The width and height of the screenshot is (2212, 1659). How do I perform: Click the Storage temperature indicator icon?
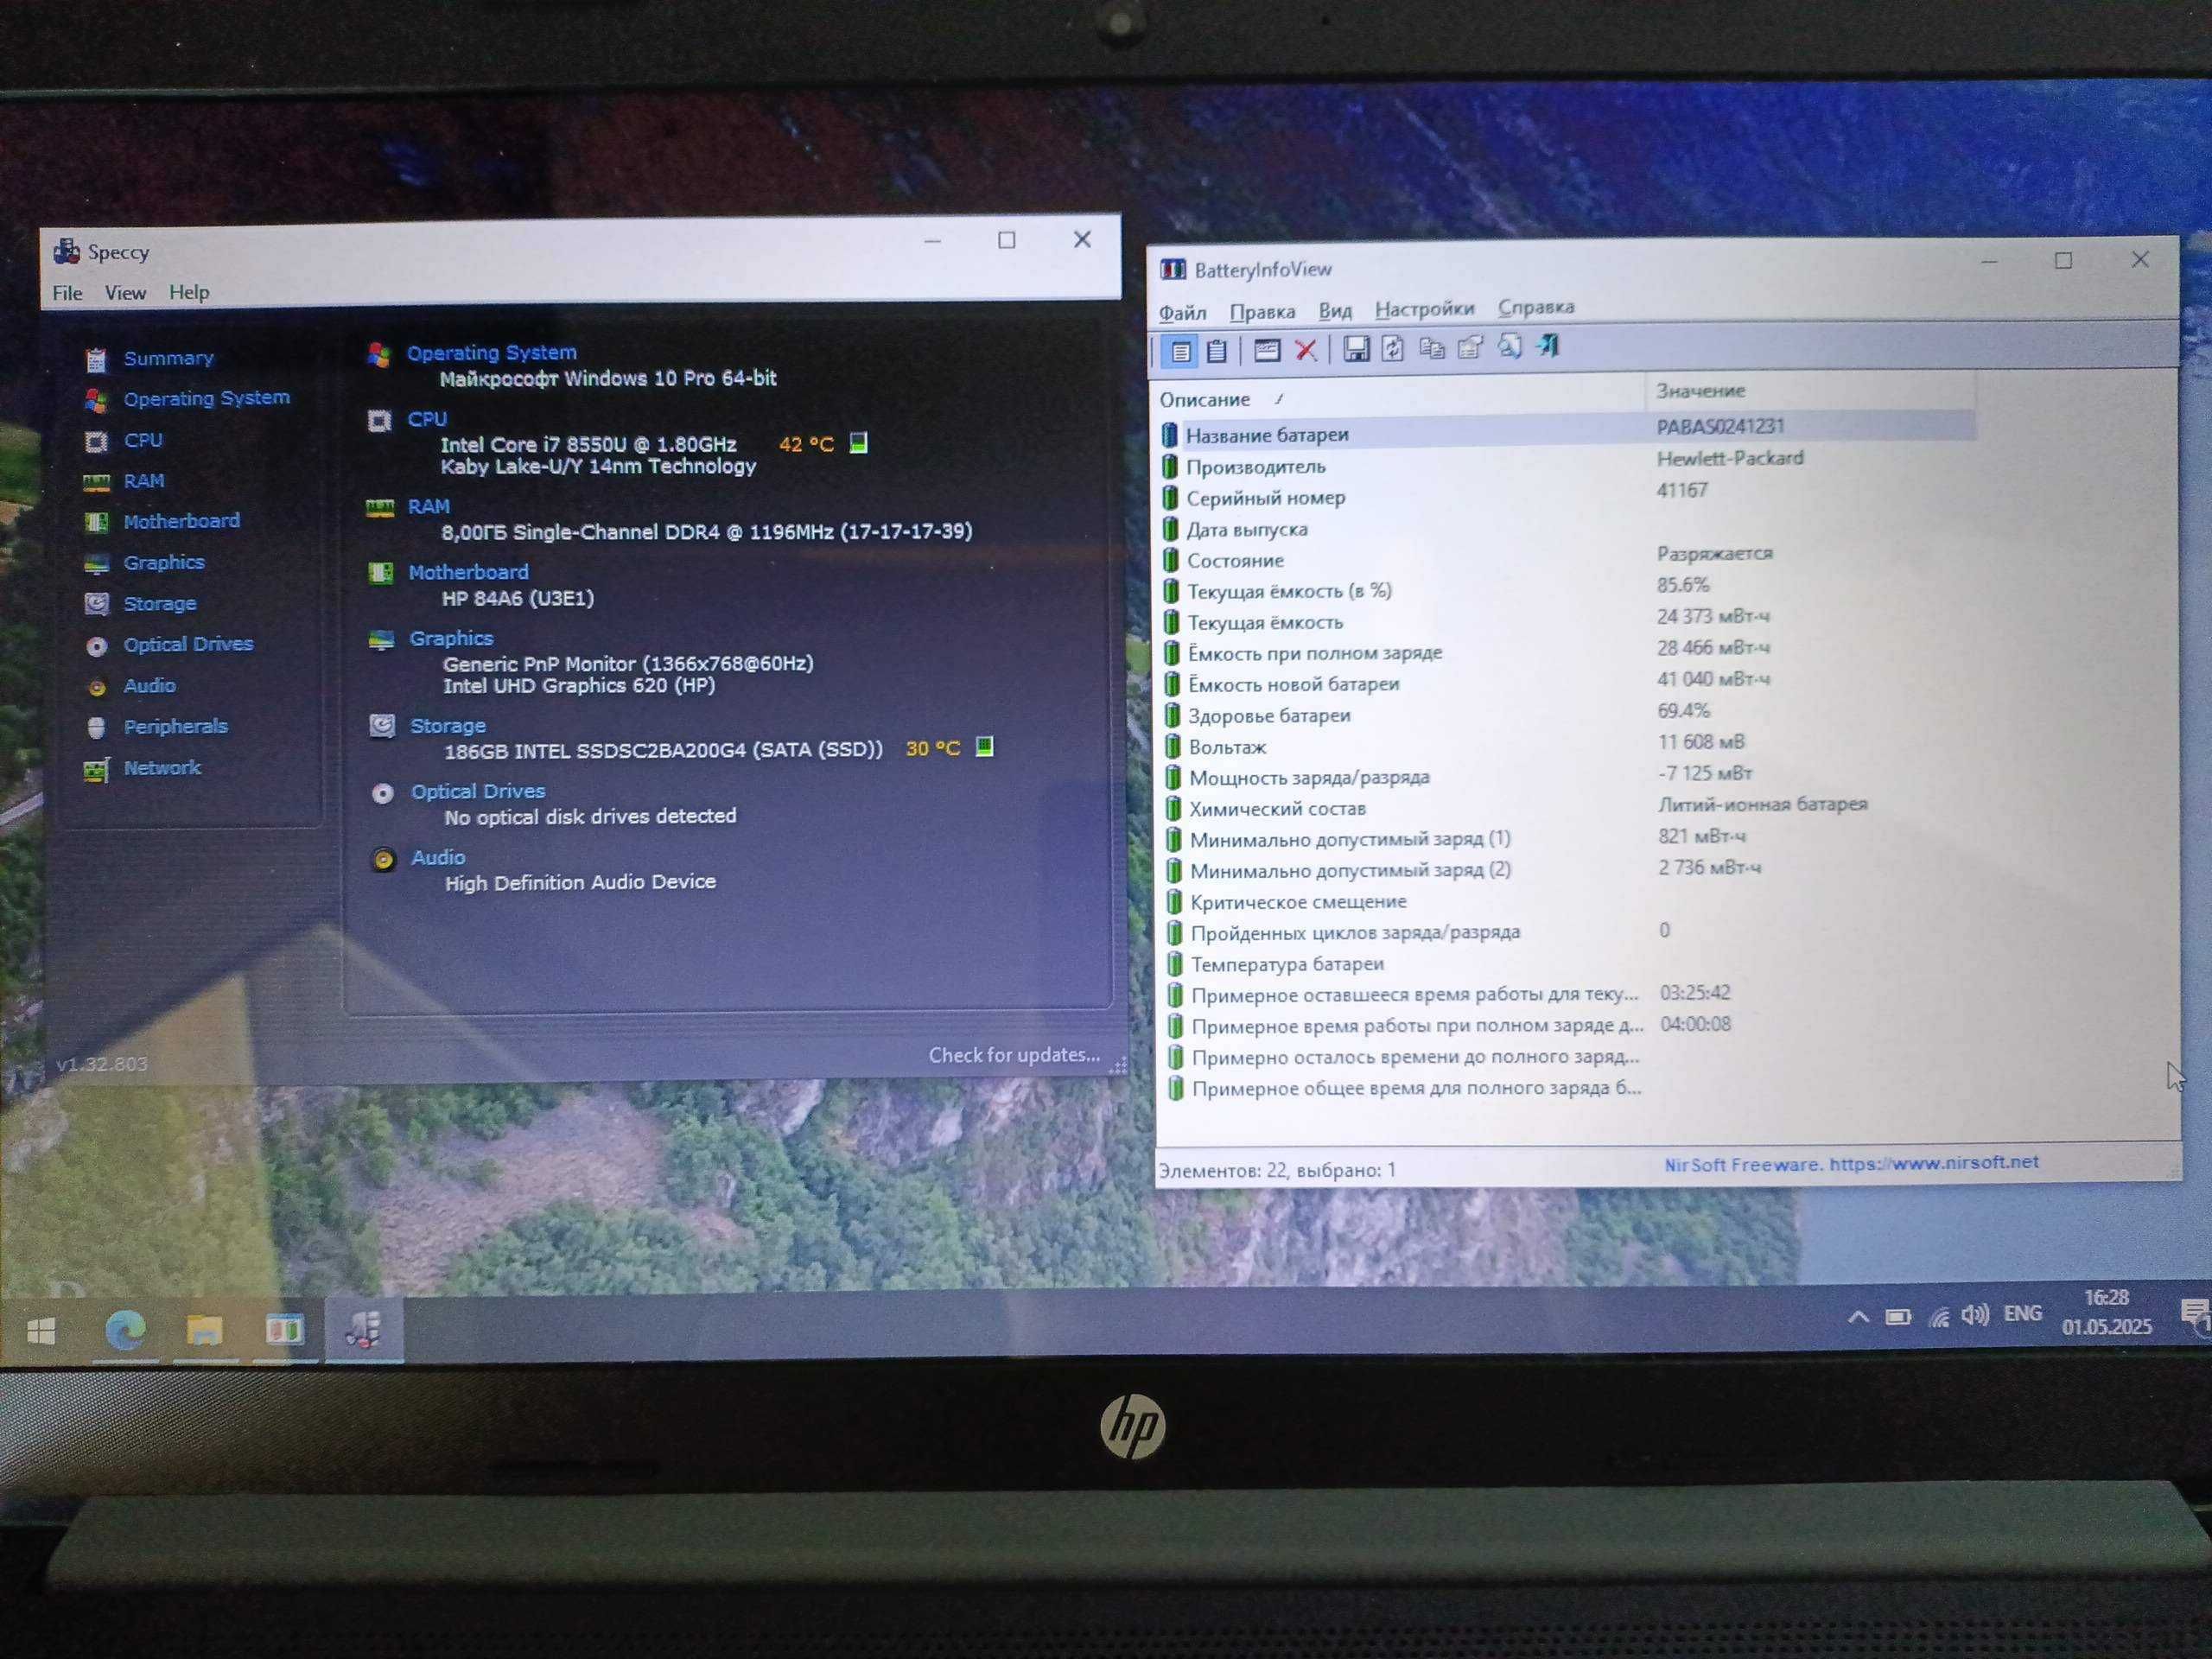click(x=984, y=746)
